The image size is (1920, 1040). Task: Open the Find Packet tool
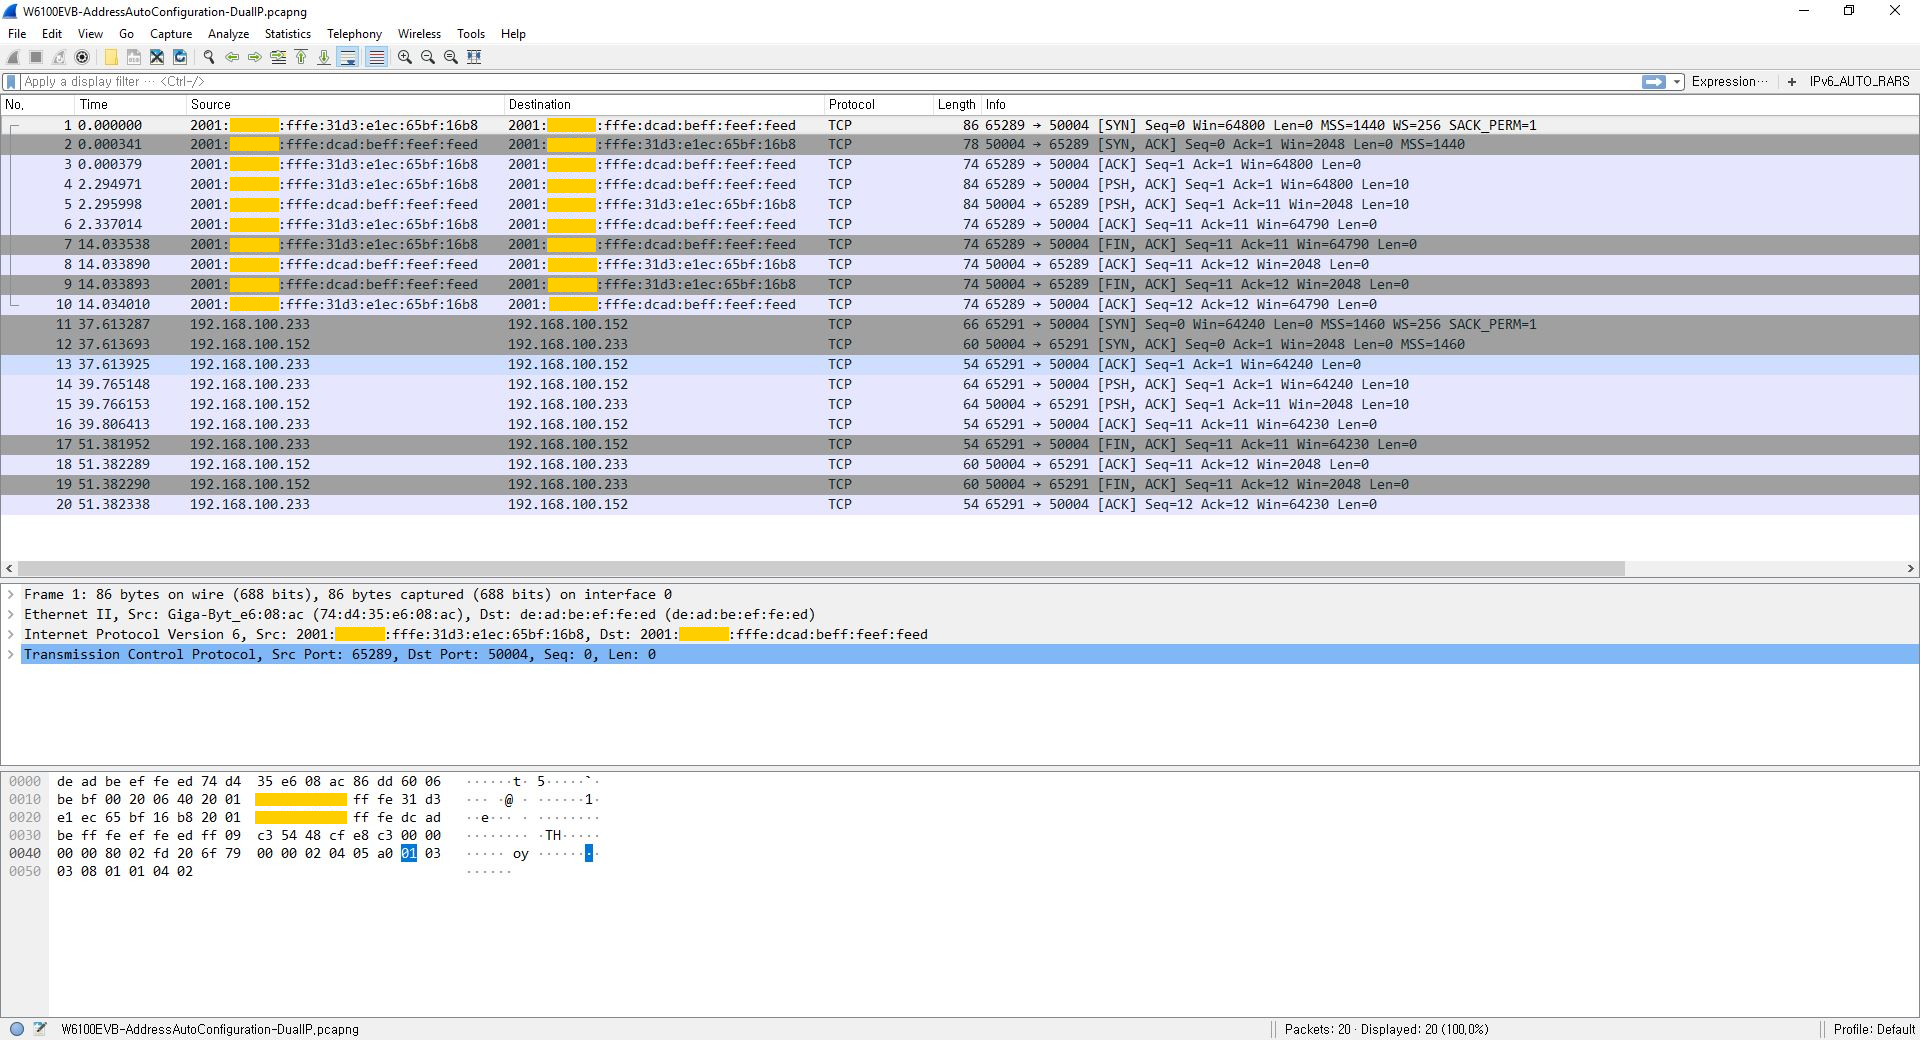pyautogui.click(x=208, y=57)
